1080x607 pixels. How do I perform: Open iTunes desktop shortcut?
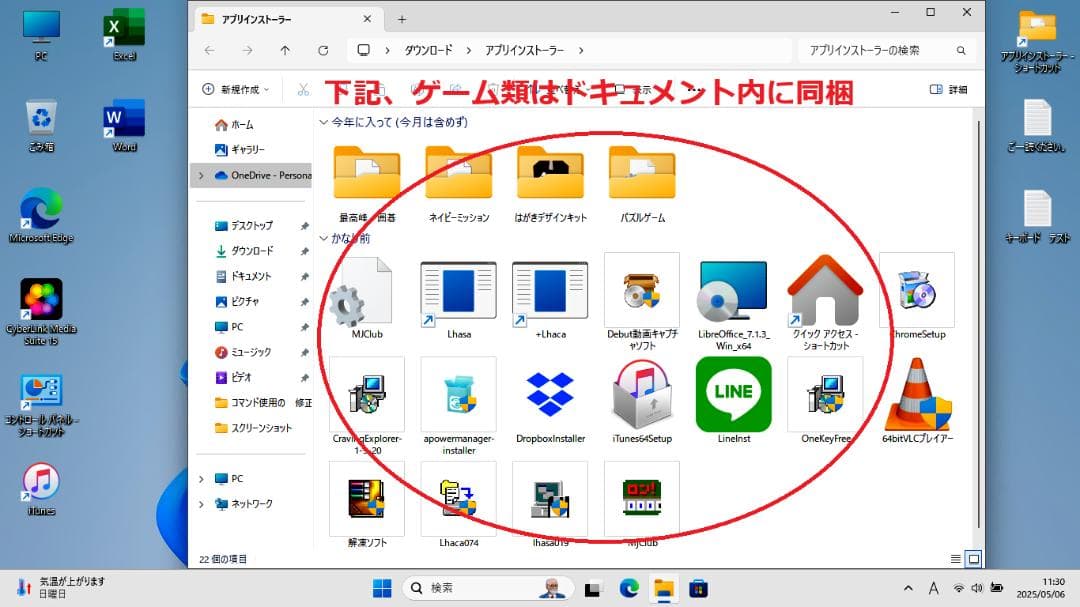[x=41, y=488]
